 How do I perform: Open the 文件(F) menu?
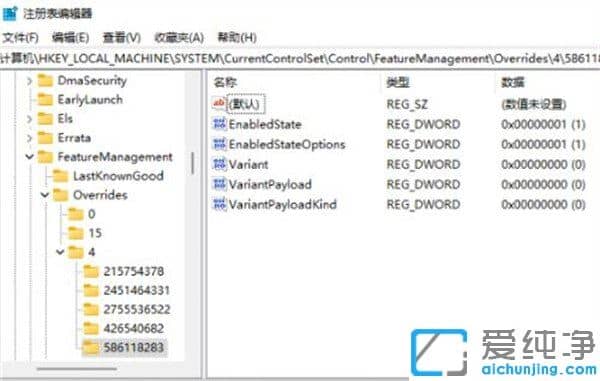(x=20, y=37)
